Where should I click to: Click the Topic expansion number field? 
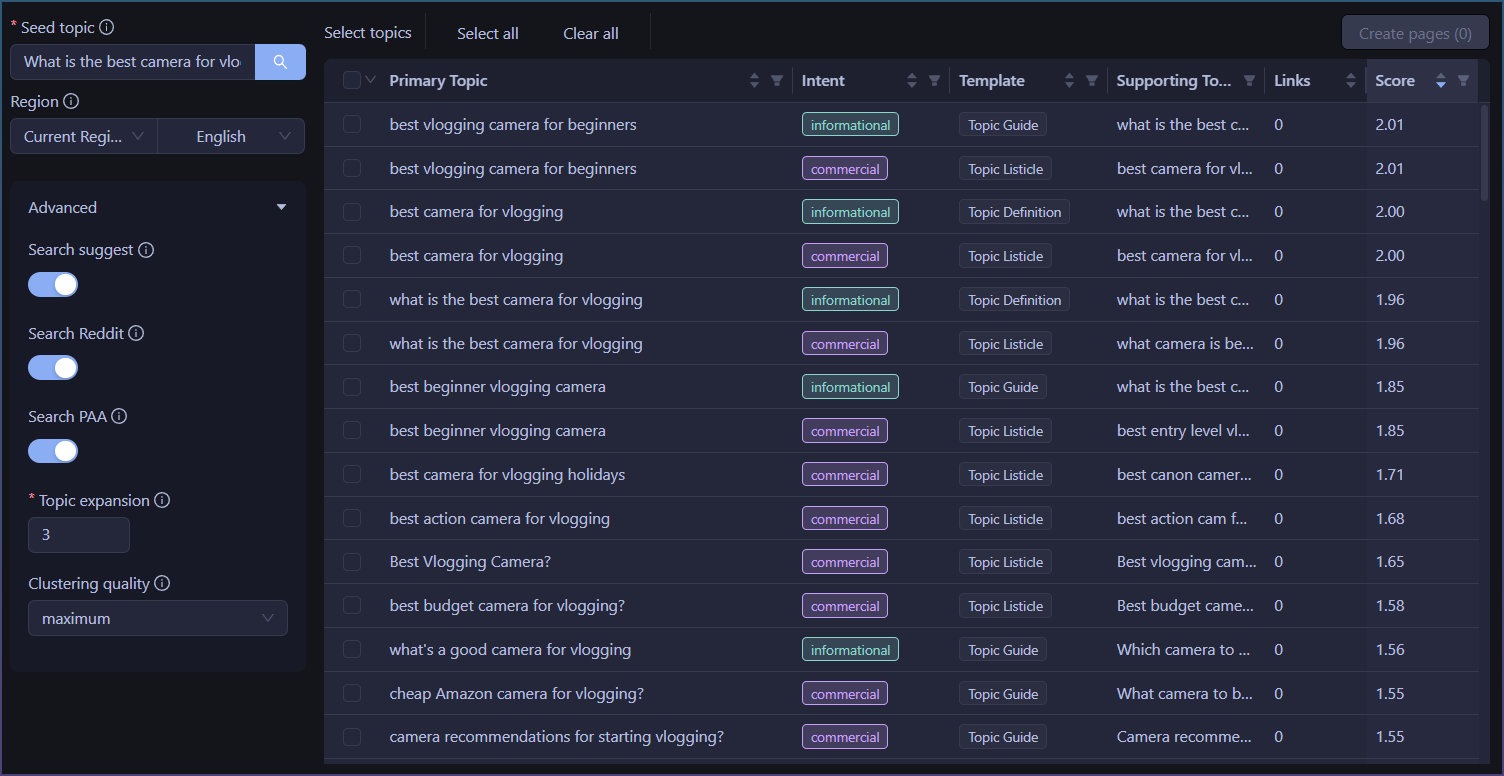[x=79, y=535]
